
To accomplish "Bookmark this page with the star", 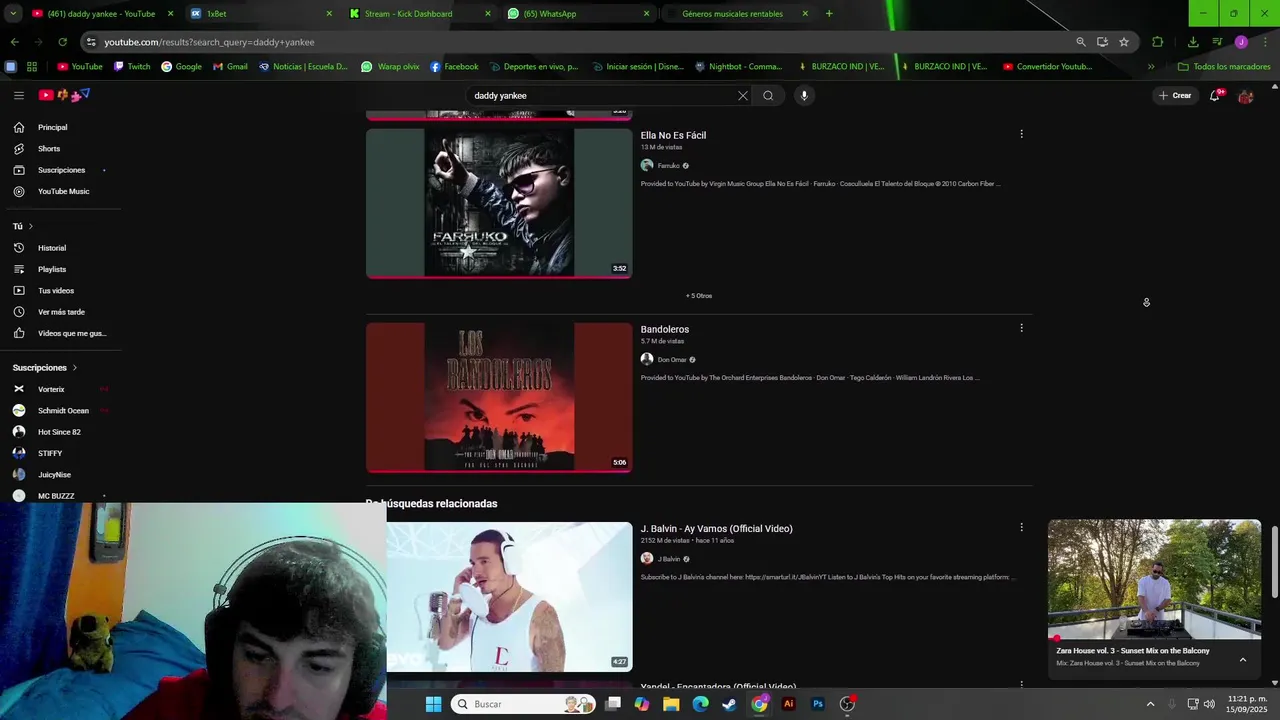I will click(x=1124, y=42).
